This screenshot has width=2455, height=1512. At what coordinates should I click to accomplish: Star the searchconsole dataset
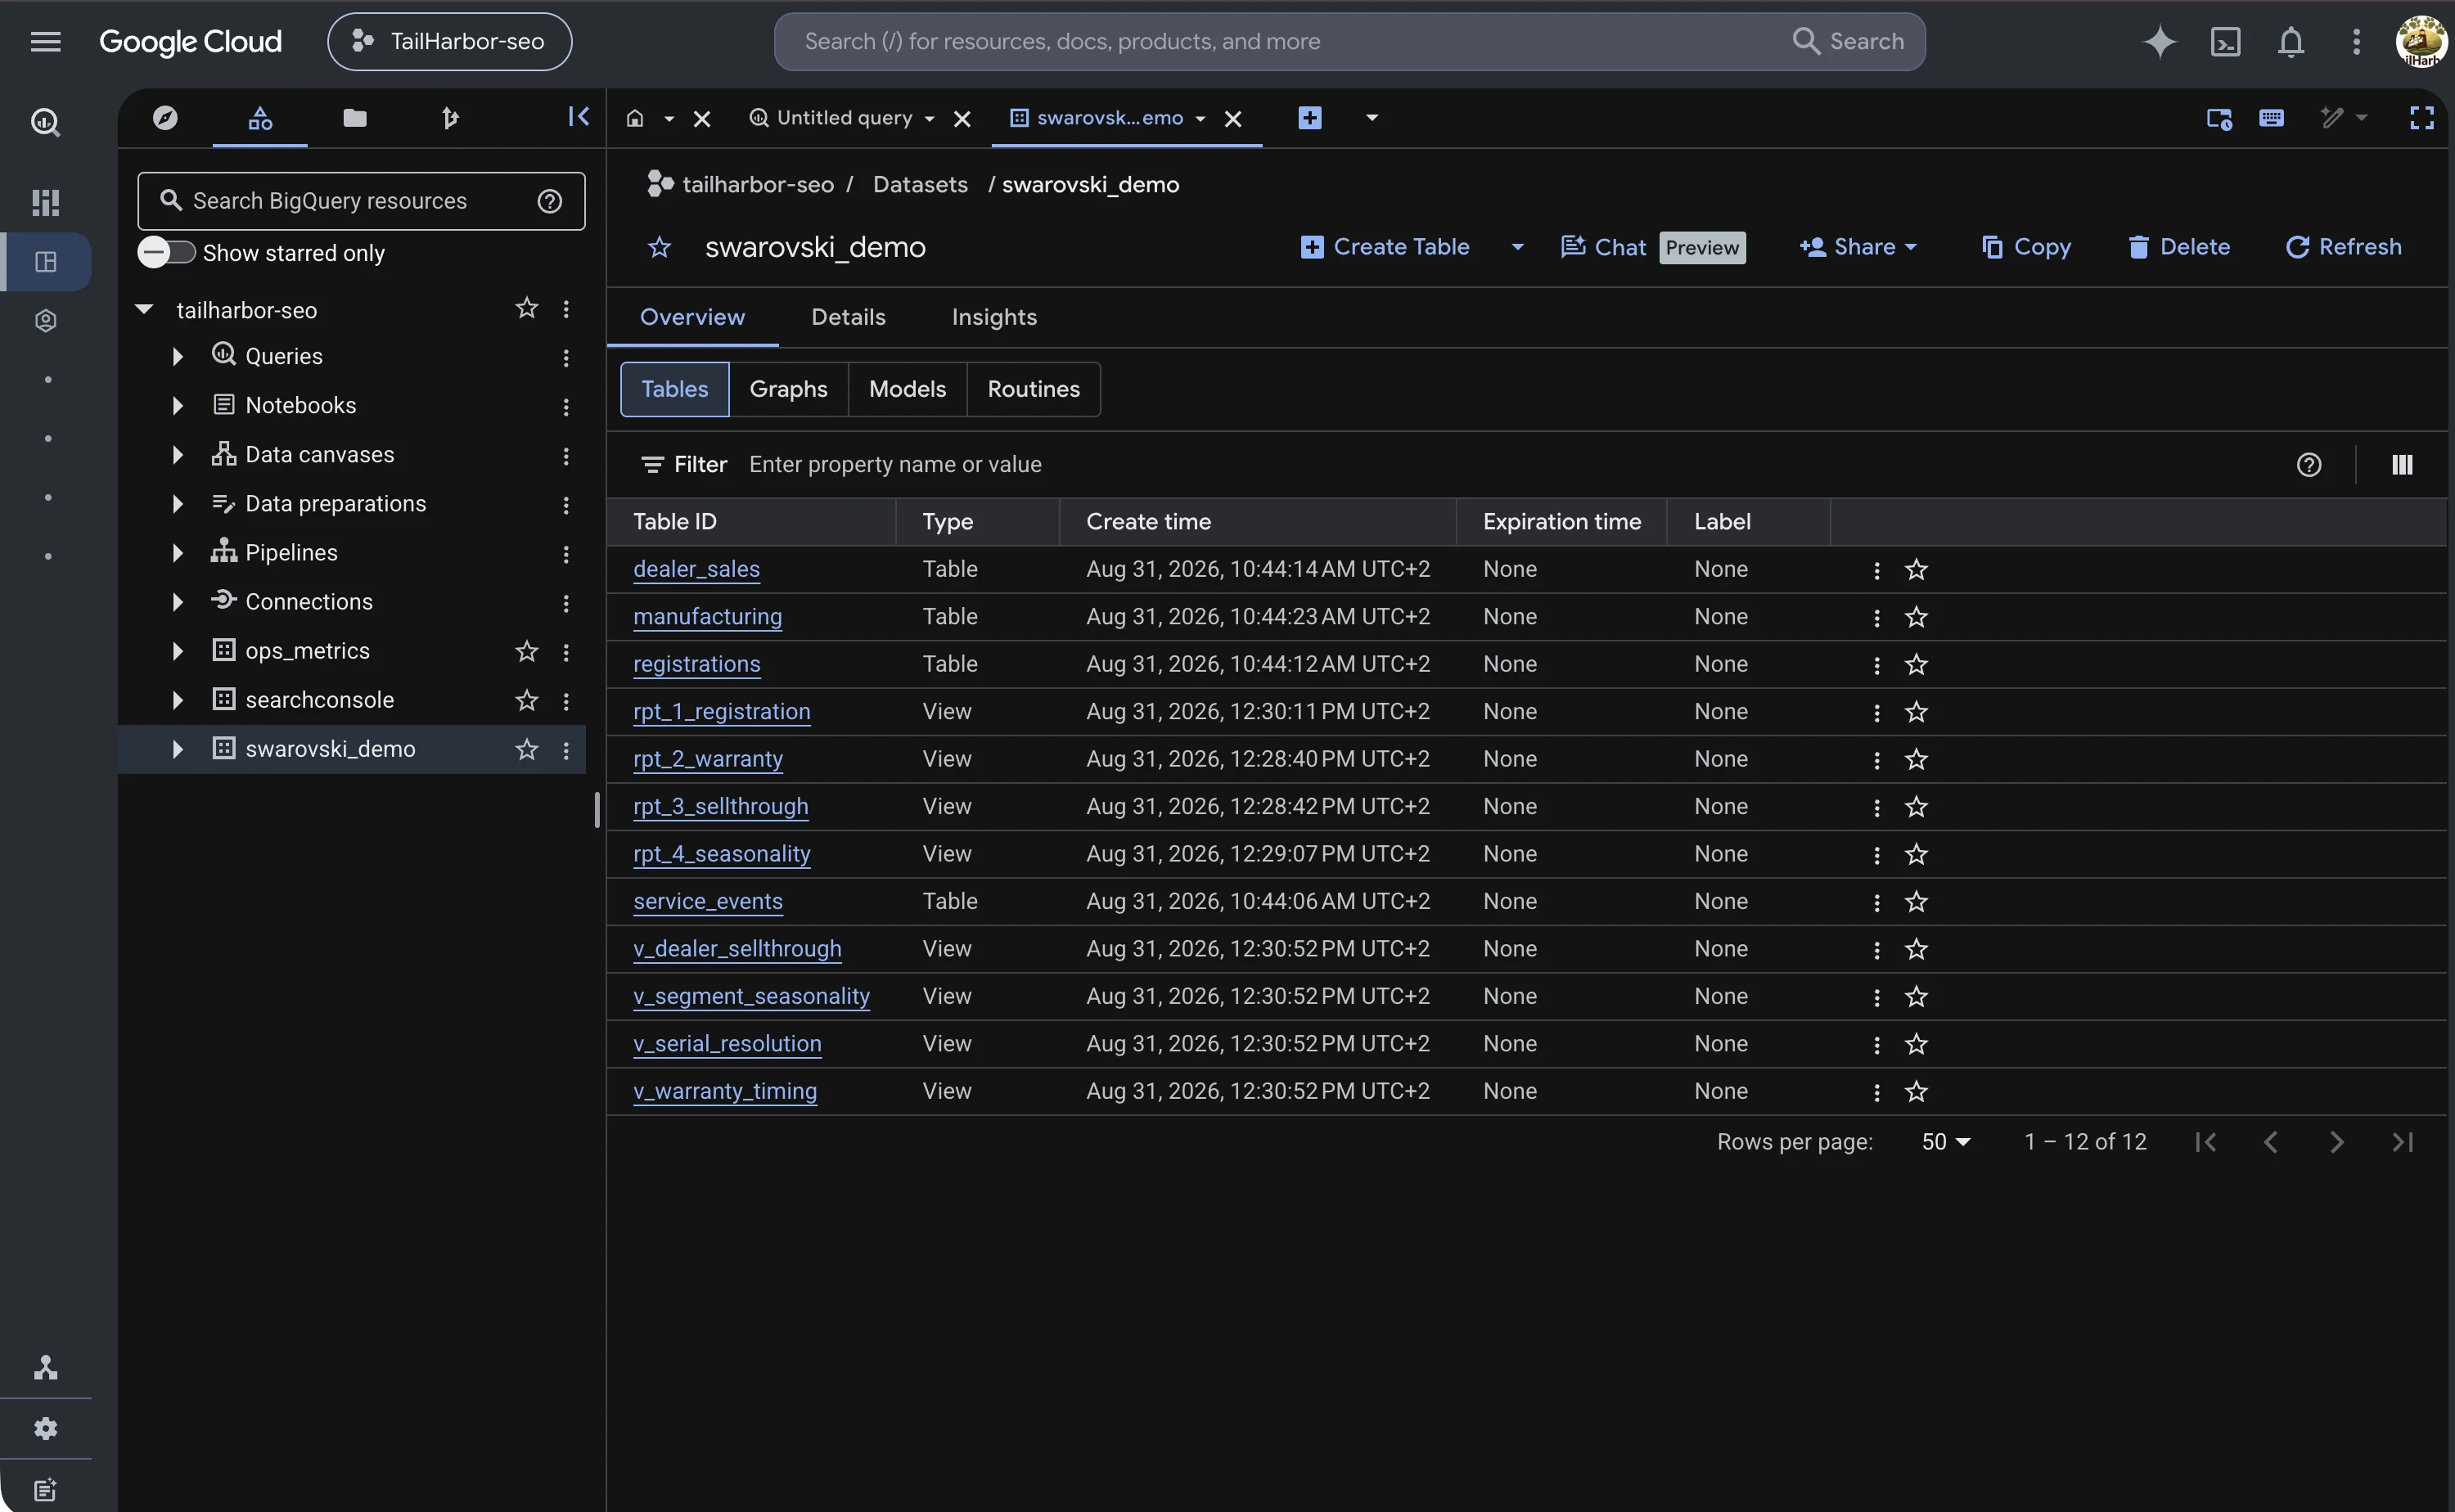click(527, 700)
